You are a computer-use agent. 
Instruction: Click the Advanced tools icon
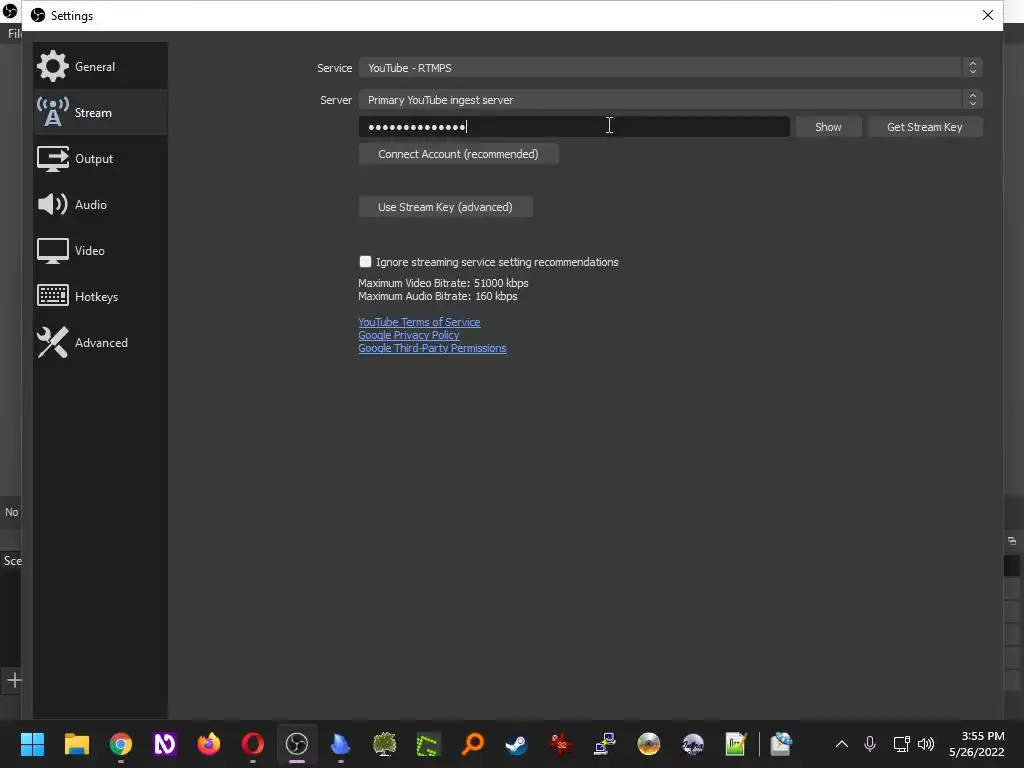click(x=52, y=342)
